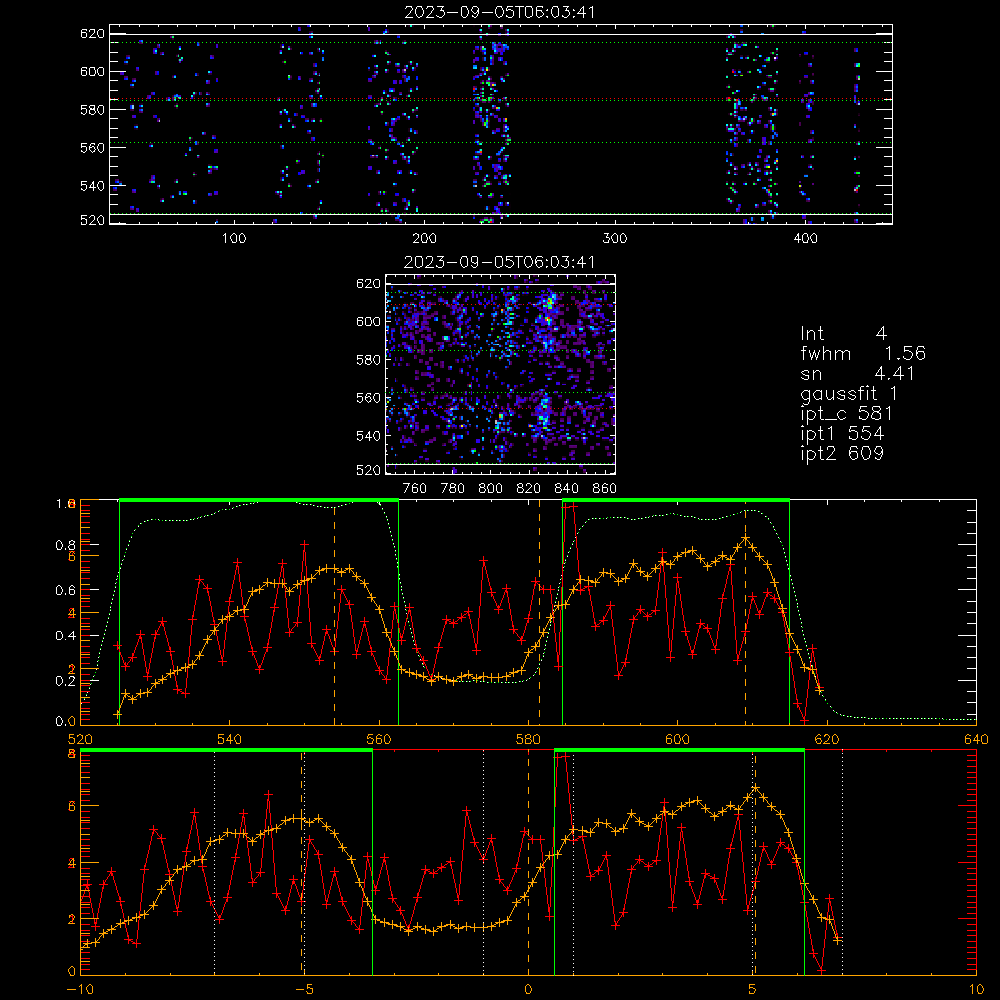Select the 'ipt2 609' readout text
This screenshot has height=1000, width=1000.
coord(842,453)
